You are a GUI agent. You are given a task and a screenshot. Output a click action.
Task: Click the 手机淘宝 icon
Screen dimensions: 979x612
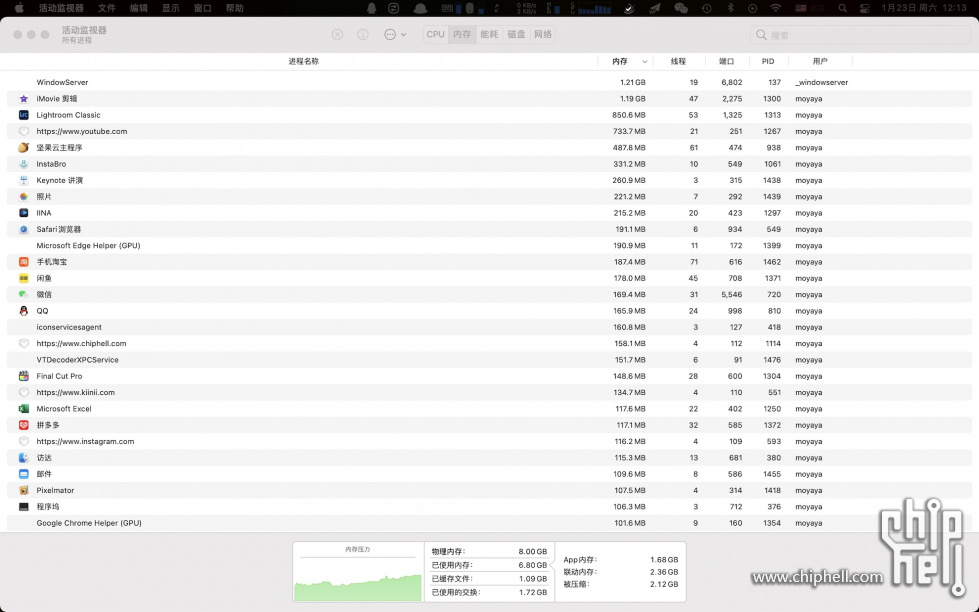pyautogui.click(x=24, y=262)
